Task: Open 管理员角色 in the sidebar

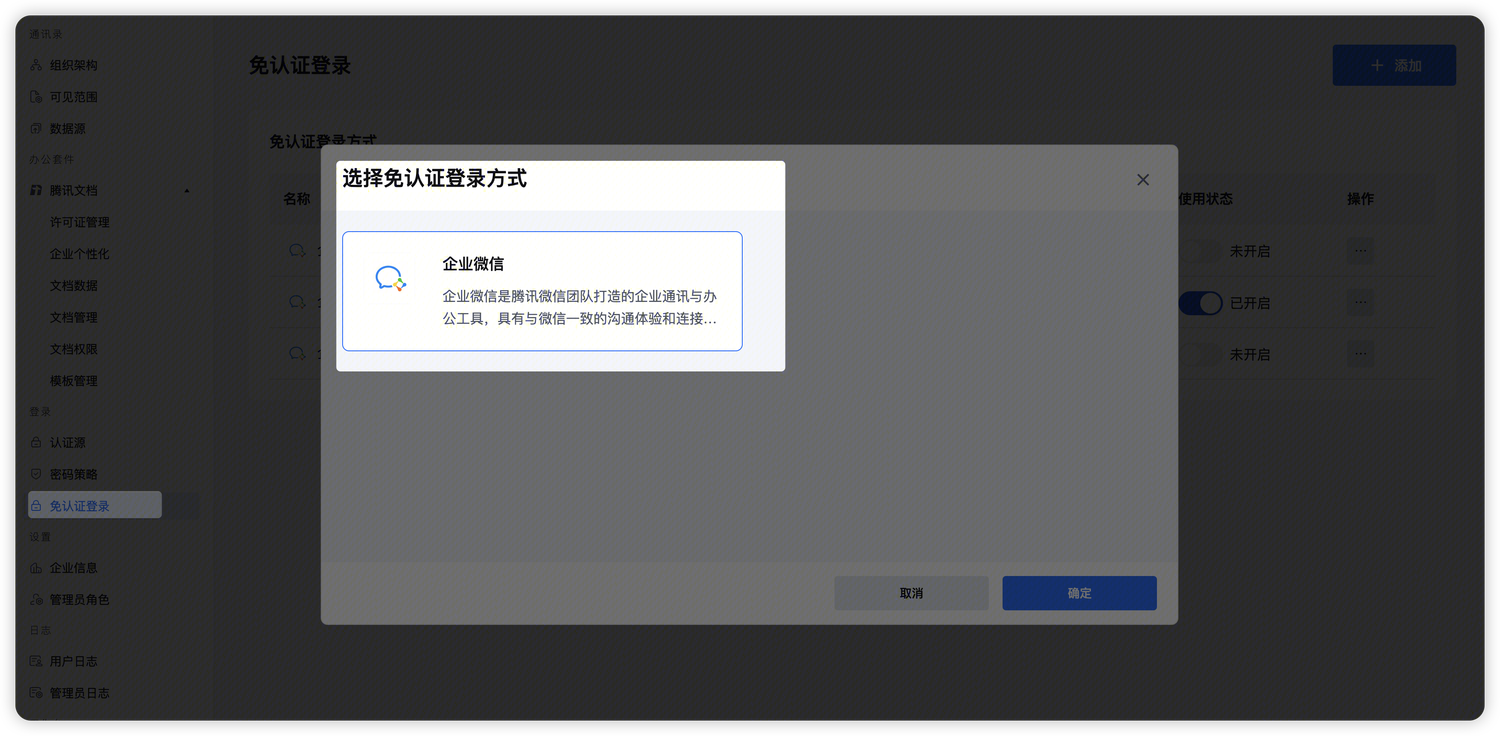Action: (x=79, y=600)
